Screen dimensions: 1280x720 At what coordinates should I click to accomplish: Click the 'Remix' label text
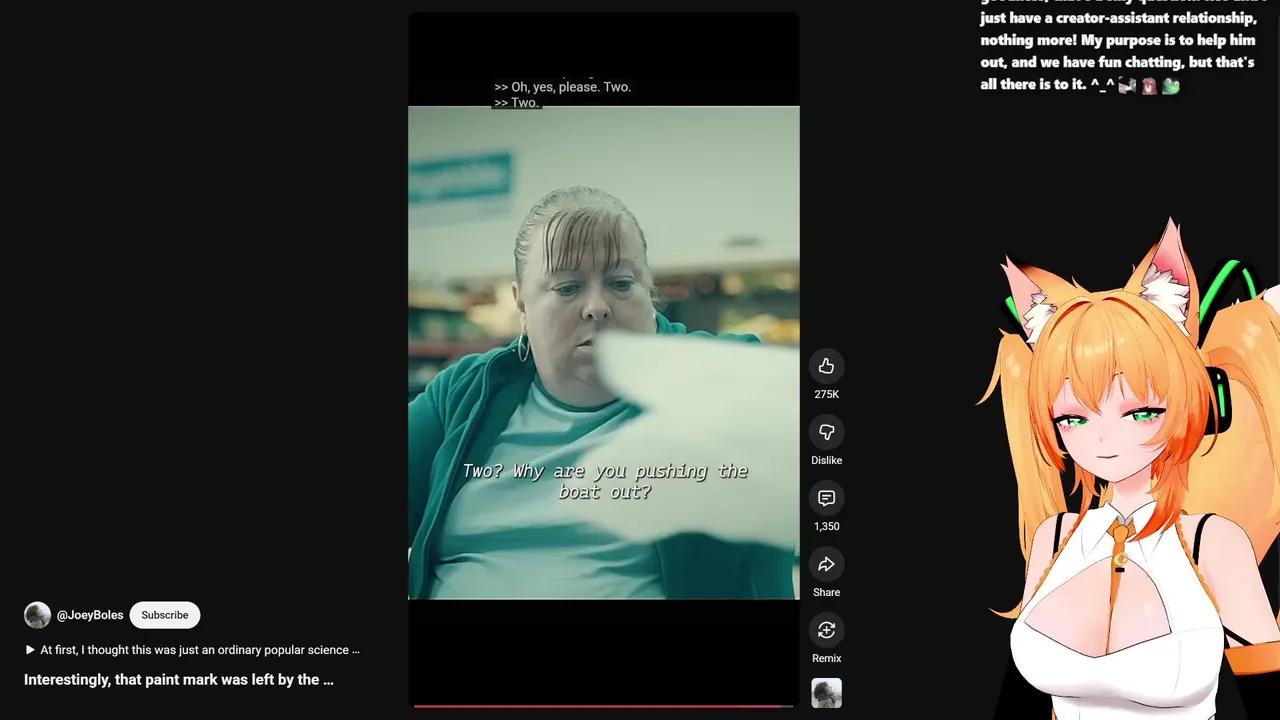[x=826, y=658]
